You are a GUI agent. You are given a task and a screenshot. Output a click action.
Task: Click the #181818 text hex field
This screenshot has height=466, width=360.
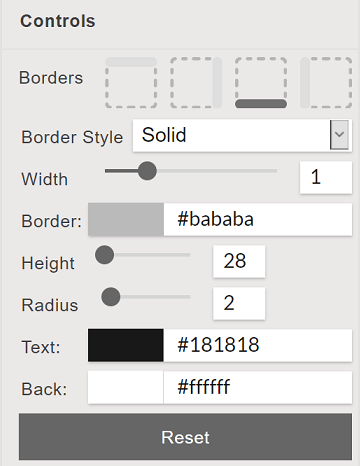pyautogui.click(x=258, y=345)
